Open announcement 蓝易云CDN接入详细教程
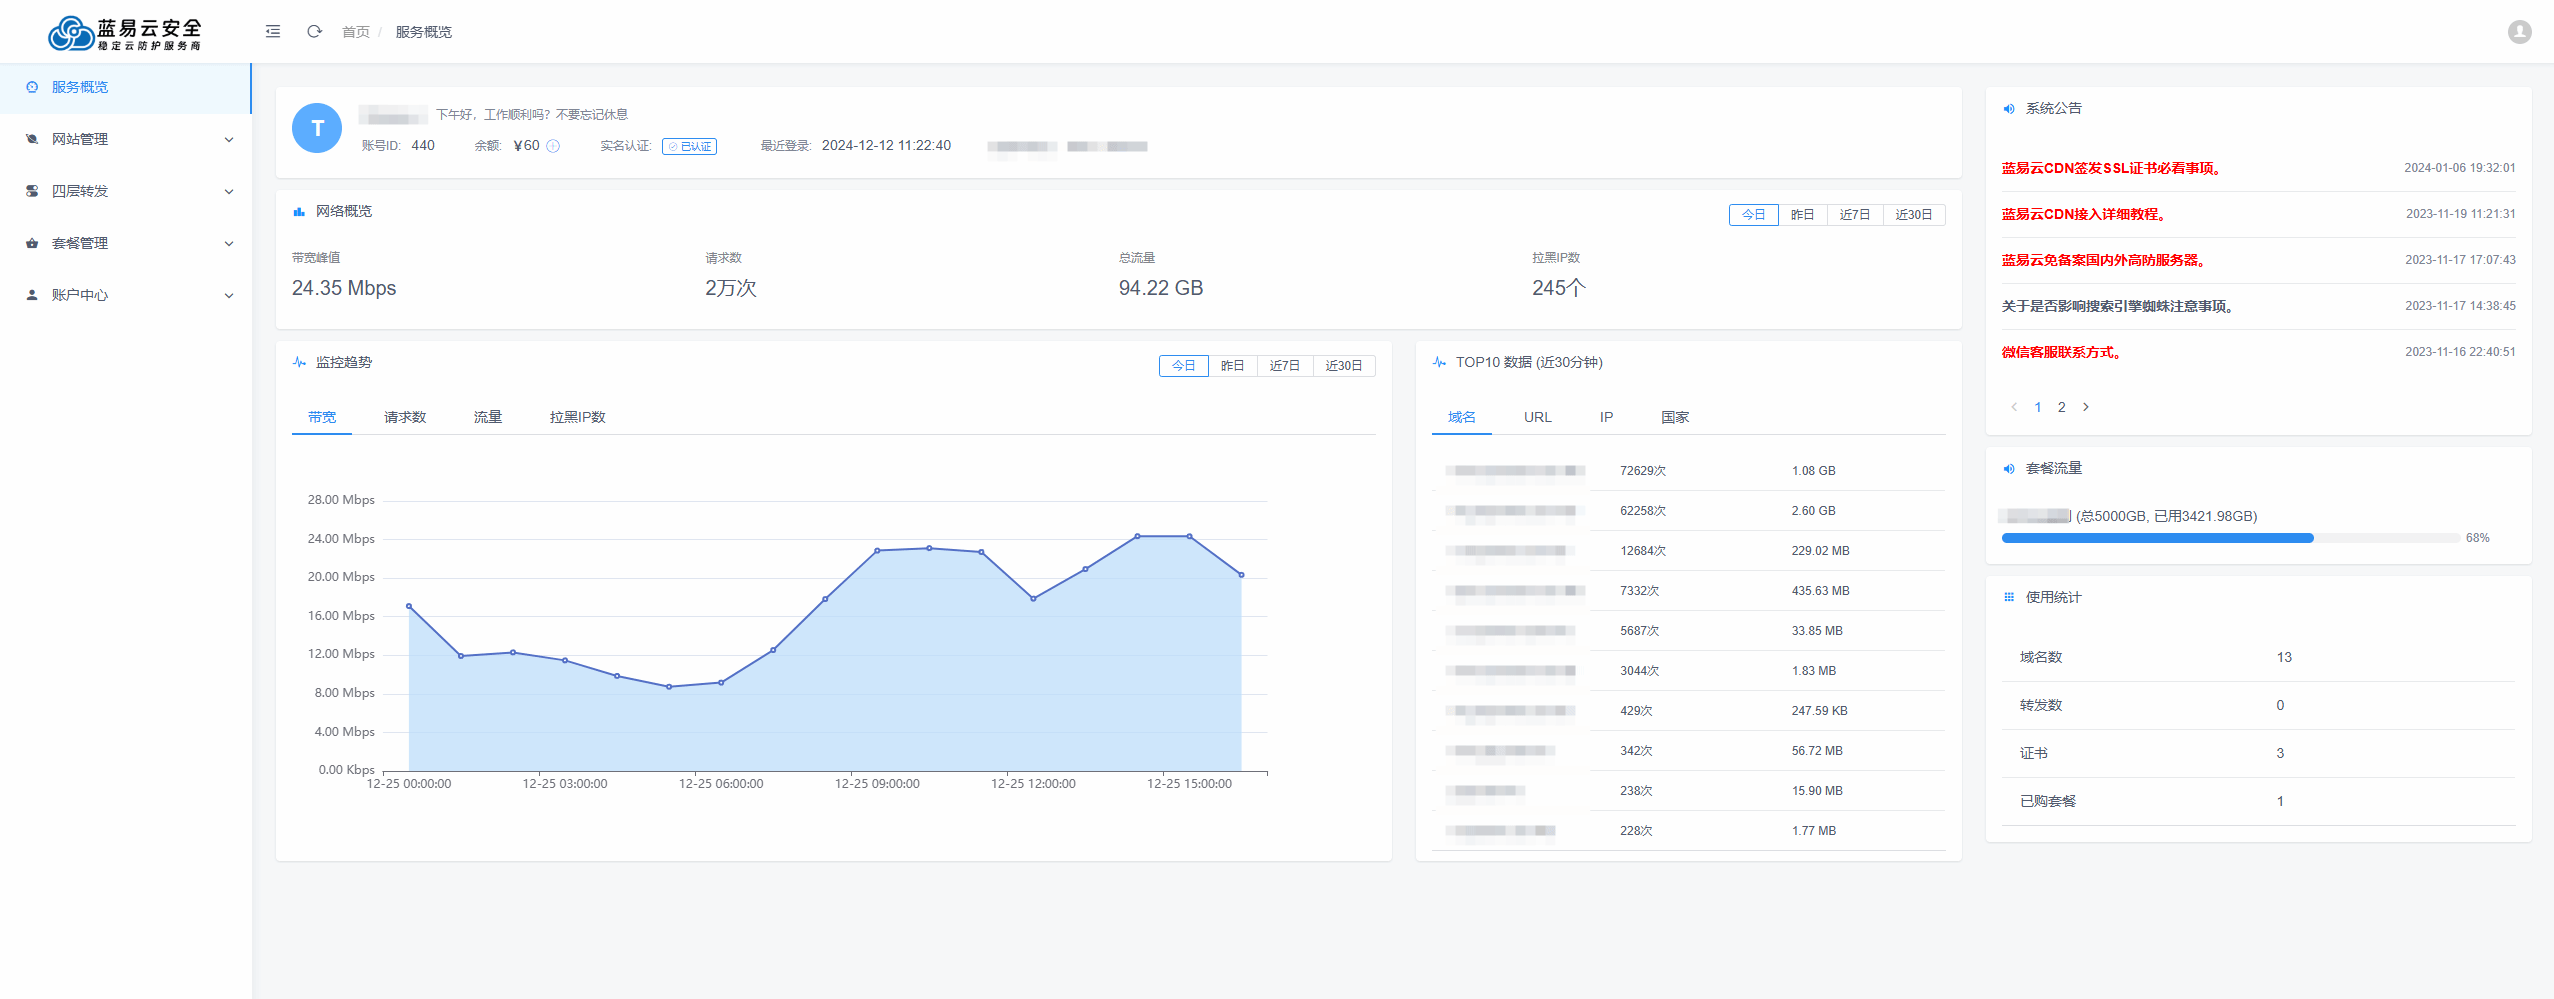This screenshot has height=999, width=2554. (2083, 214)
